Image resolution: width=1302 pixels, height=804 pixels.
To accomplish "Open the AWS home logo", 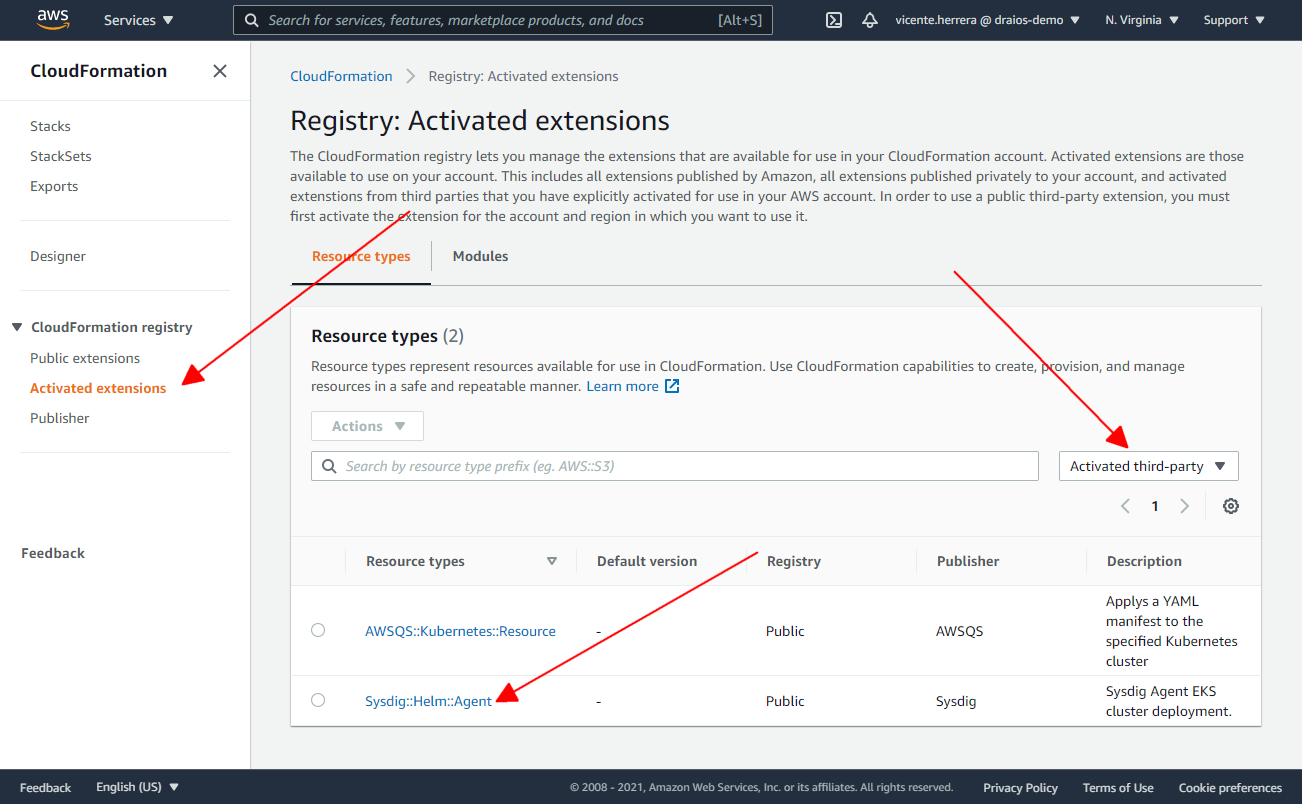I will pos(53,19).
